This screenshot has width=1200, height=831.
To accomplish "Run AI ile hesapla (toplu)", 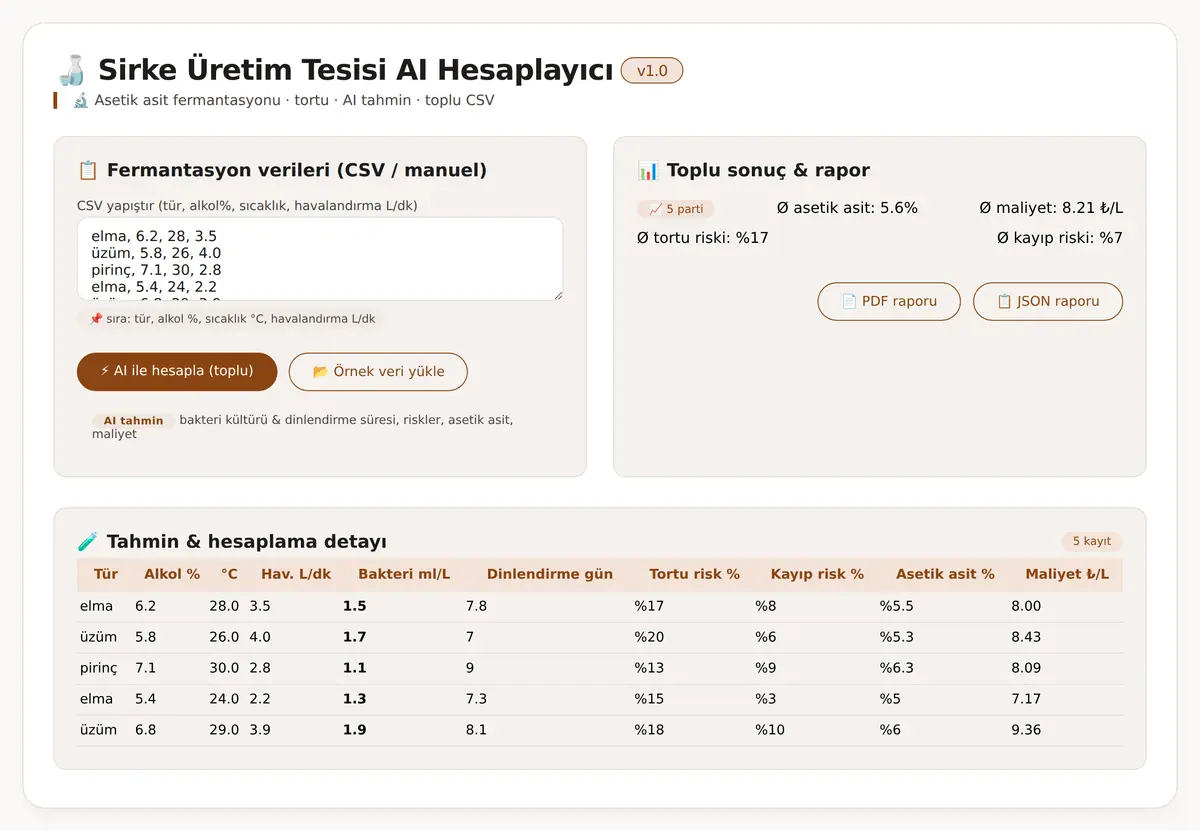I will pos(177,371).
